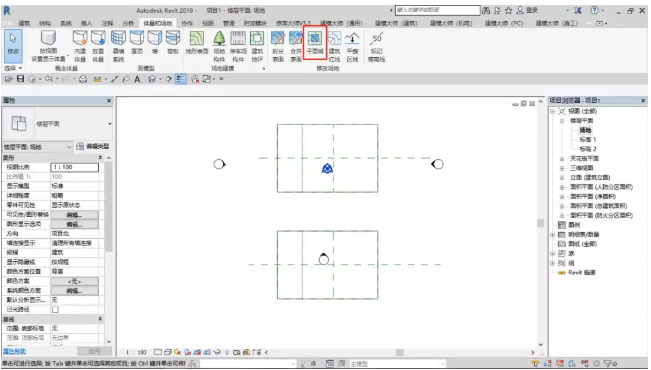Switch to the 视图 ribbon tab
The height and width of the screenshot is (370, 651).
point(208,23)
